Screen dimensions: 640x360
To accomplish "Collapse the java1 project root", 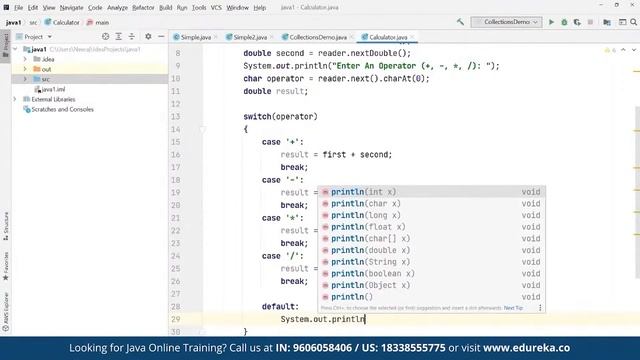I will tap(16, 49).
